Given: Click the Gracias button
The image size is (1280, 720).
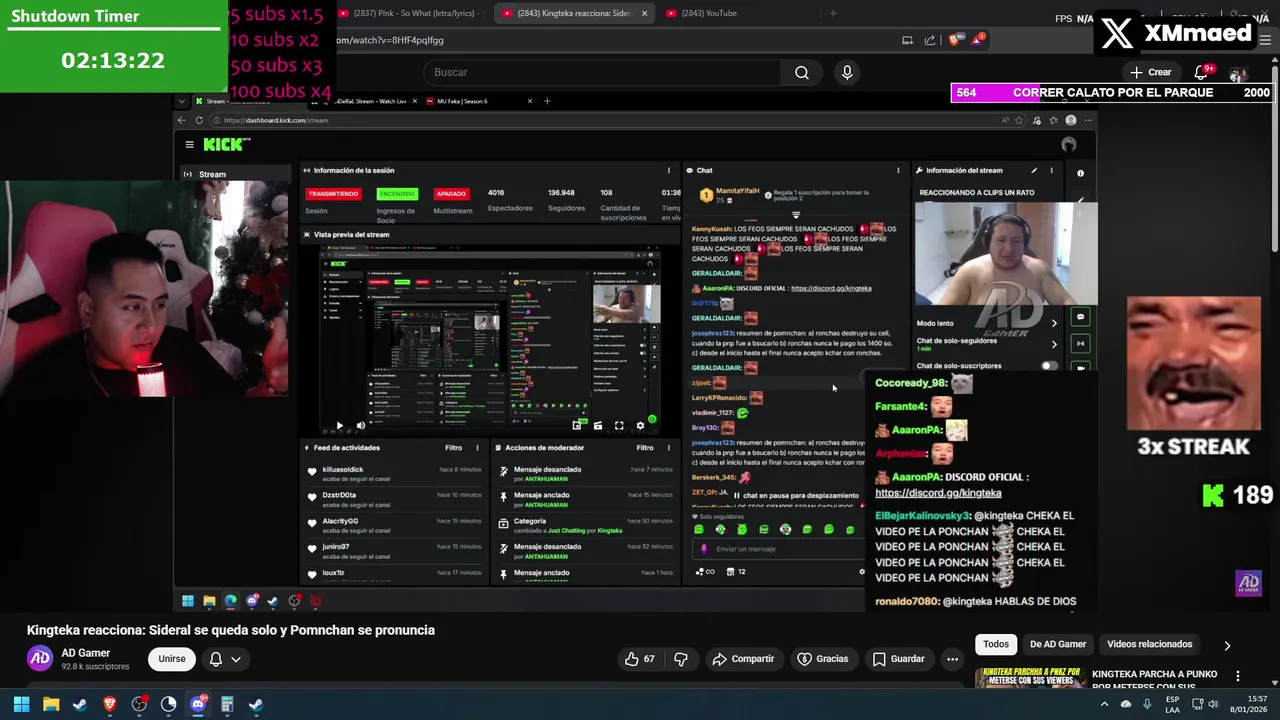Looking at the screenshot, I should click(822, 659).
